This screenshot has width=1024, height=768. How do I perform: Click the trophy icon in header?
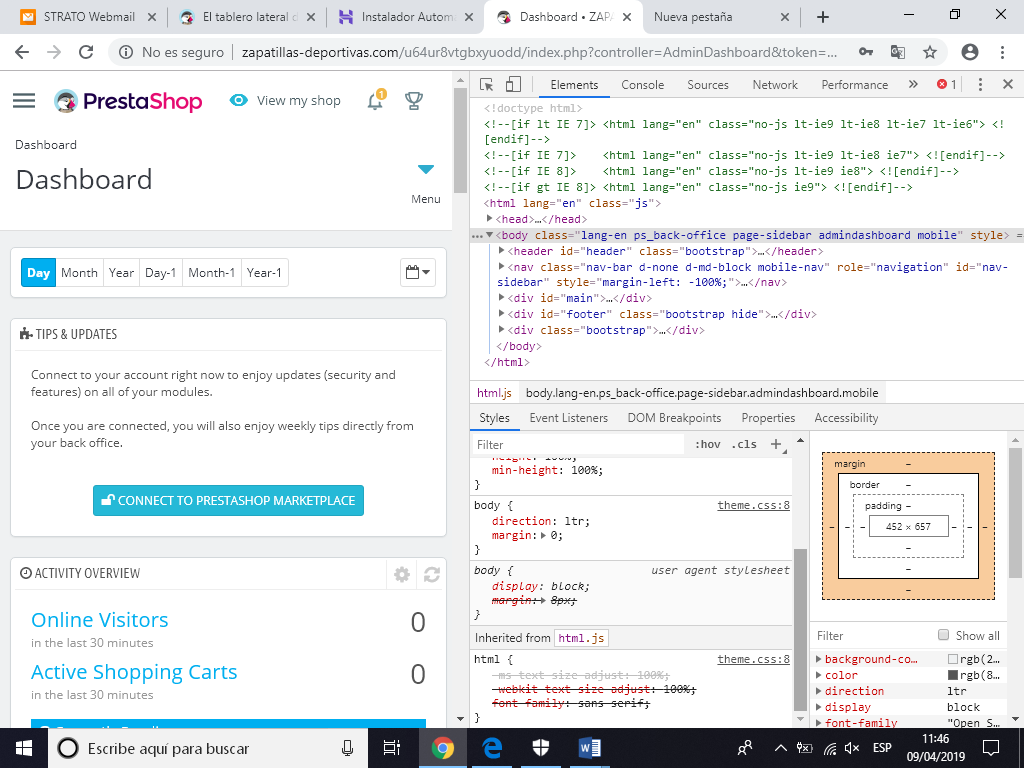pos(413,101)
